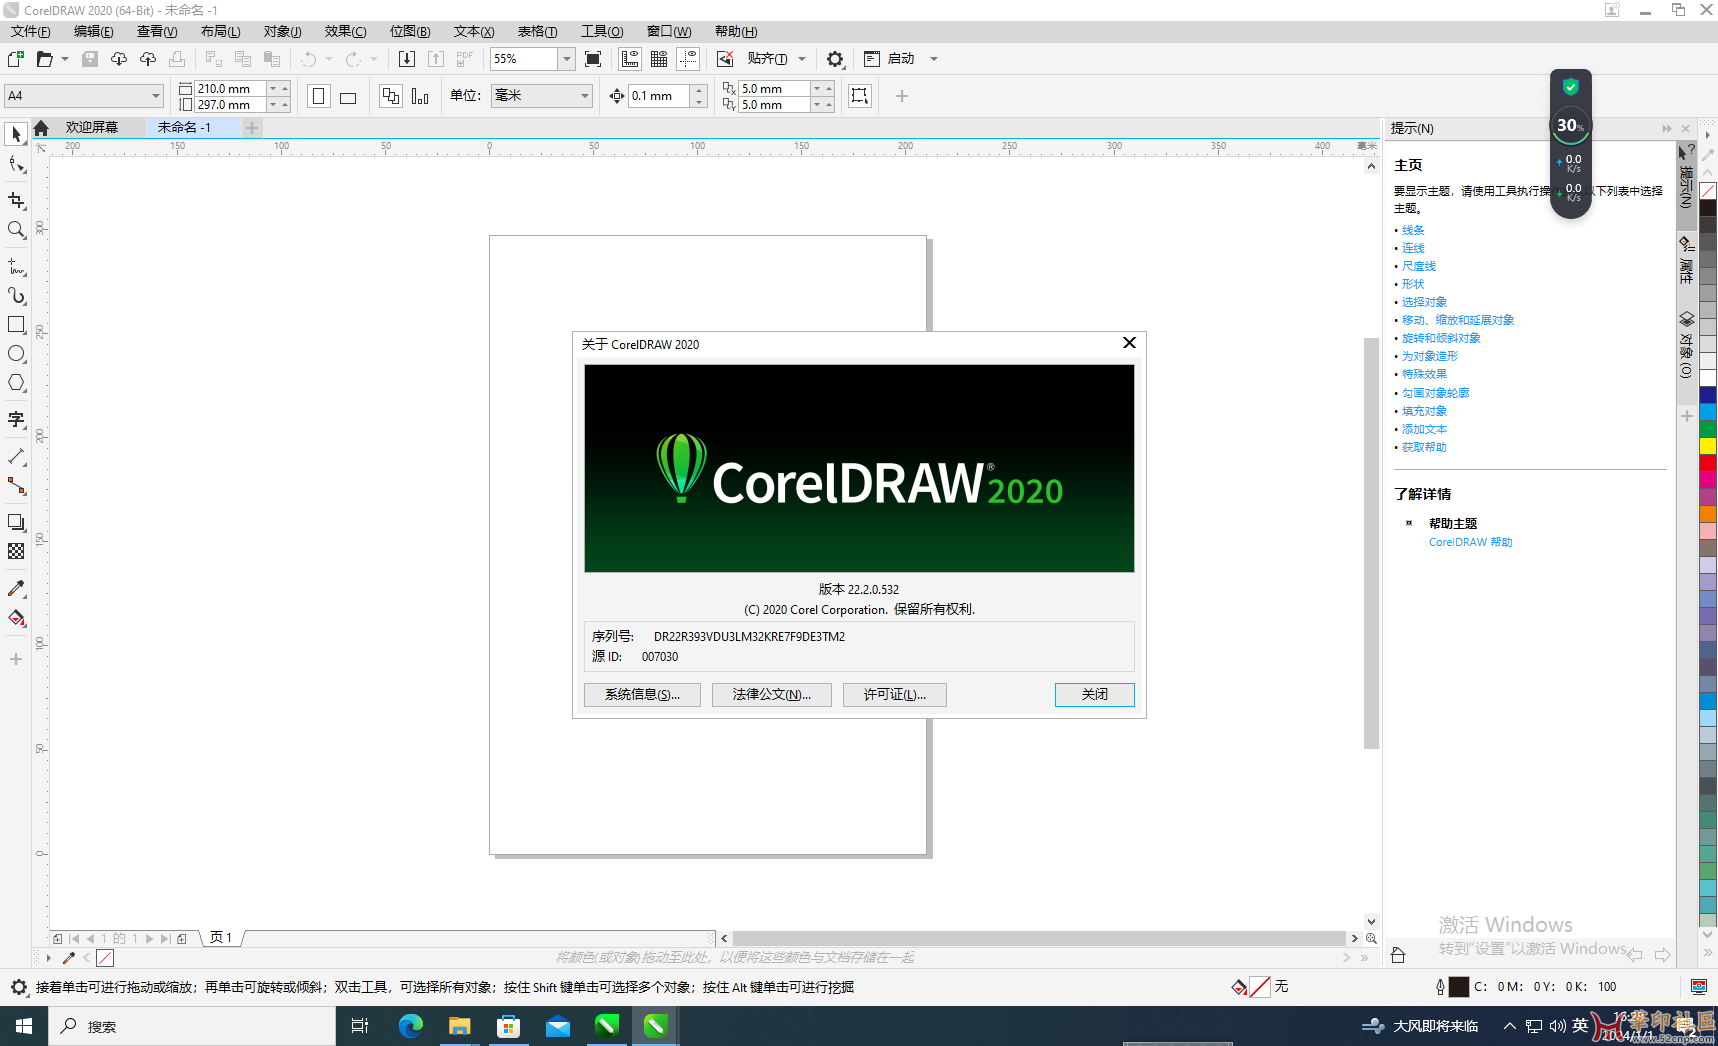This screenshot has width=1718, height=1046.
Task: Select the Polygon tool
Action: click(x=16, y=383)
